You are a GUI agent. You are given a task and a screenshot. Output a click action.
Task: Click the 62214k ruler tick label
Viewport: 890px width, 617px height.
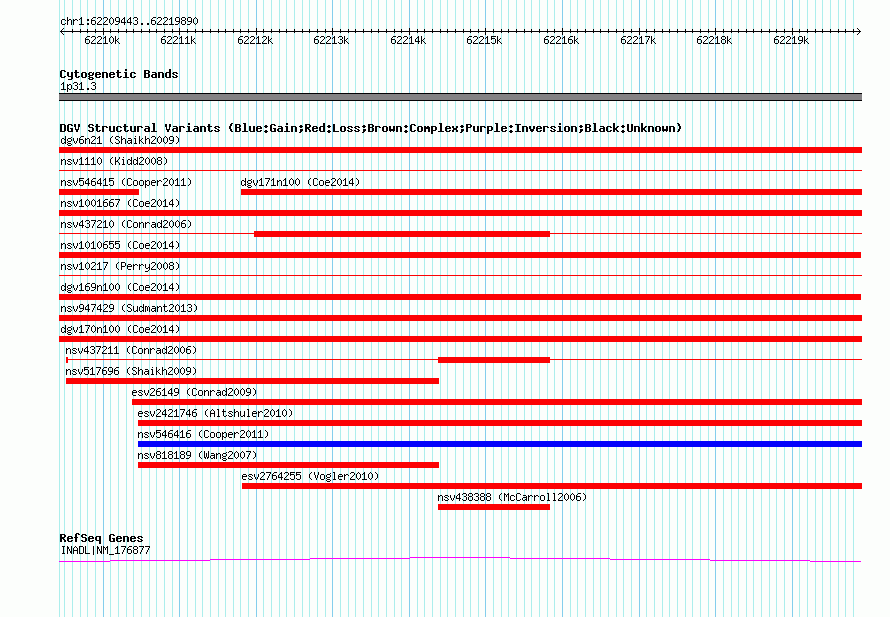click(x=408, y=40)
